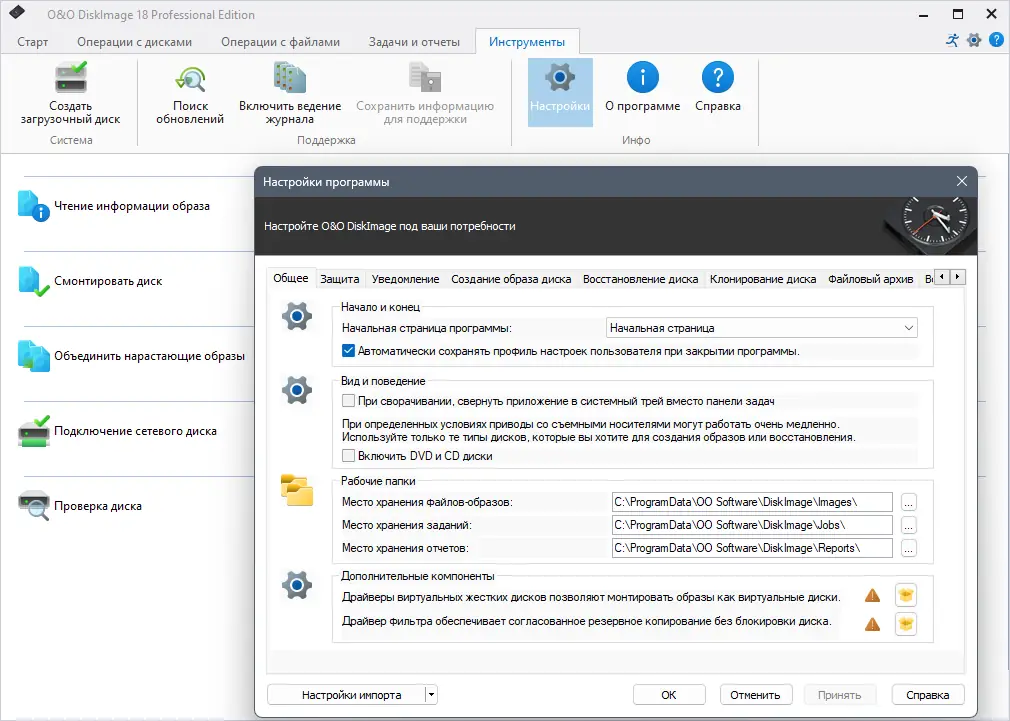Switch to Операции с дисками tab
This screenshot has height=721, width=1010.
pyautogui.click(x=135, y=42)
